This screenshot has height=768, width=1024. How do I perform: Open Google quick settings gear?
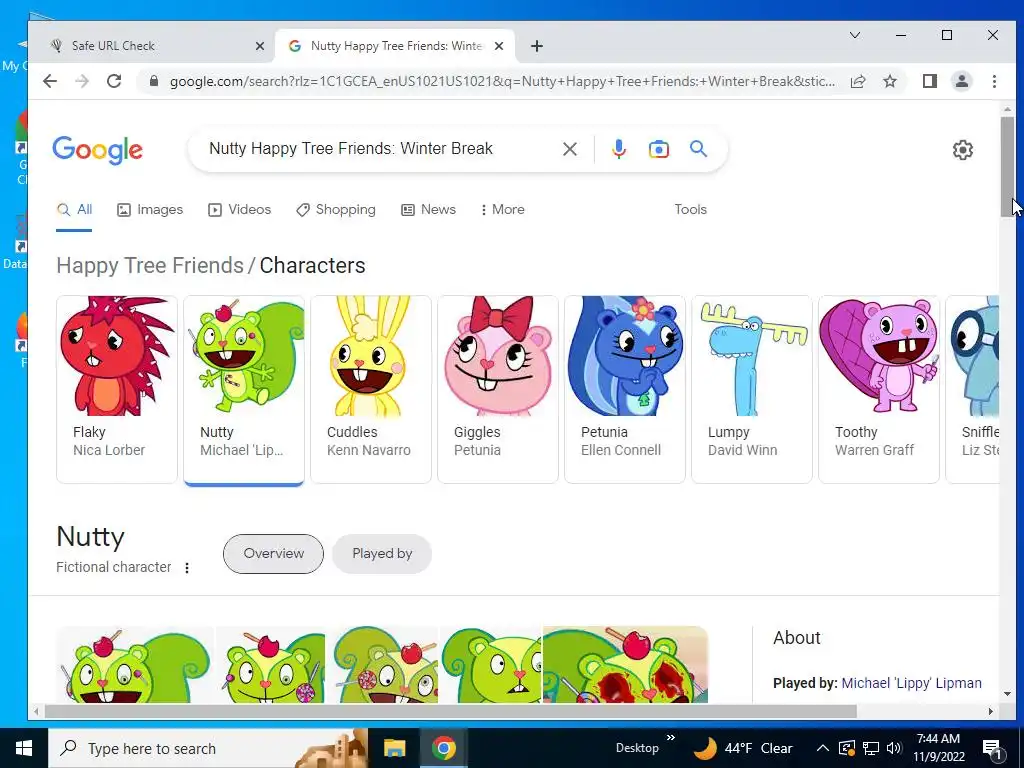(962, 150)
